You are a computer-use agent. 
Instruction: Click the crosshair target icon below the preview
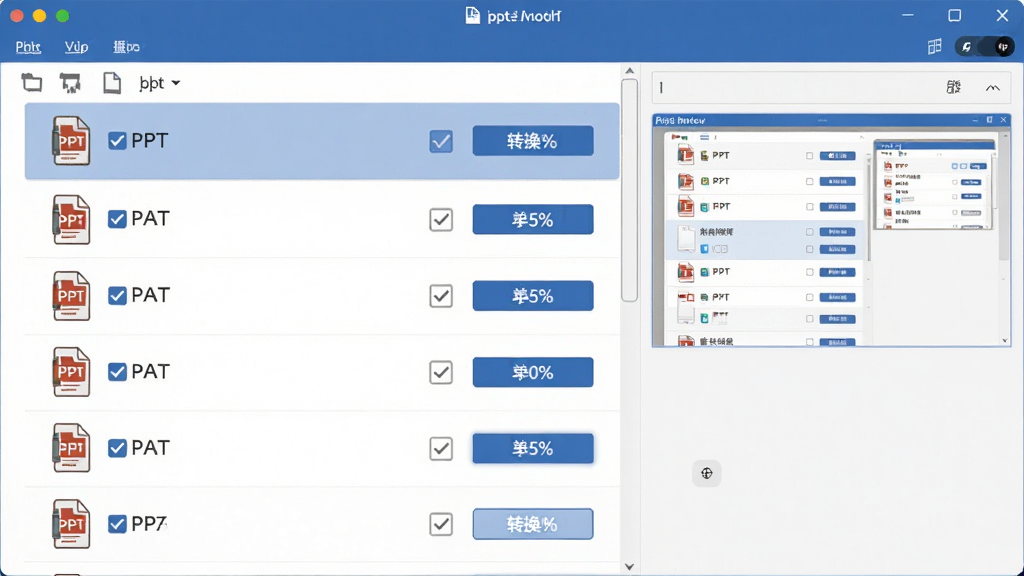click(x=707, y=473)
